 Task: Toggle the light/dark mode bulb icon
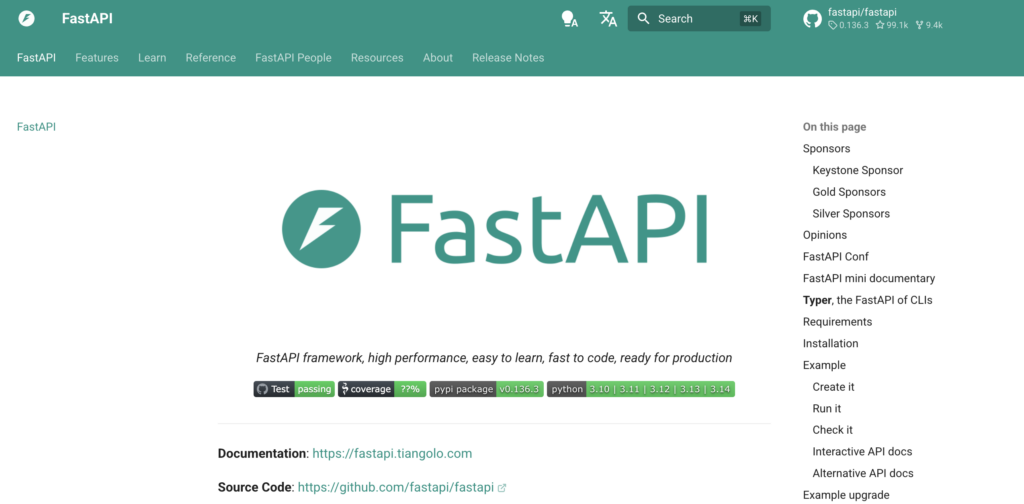pyautogui.click(x=569, y=19)
